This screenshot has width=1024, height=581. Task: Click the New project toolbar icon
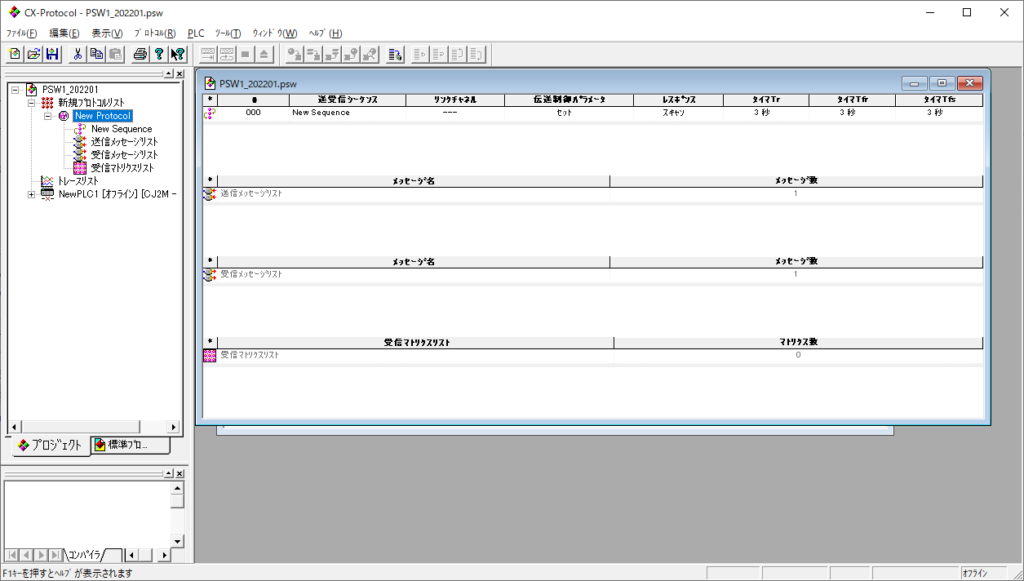tap(14, 54)
